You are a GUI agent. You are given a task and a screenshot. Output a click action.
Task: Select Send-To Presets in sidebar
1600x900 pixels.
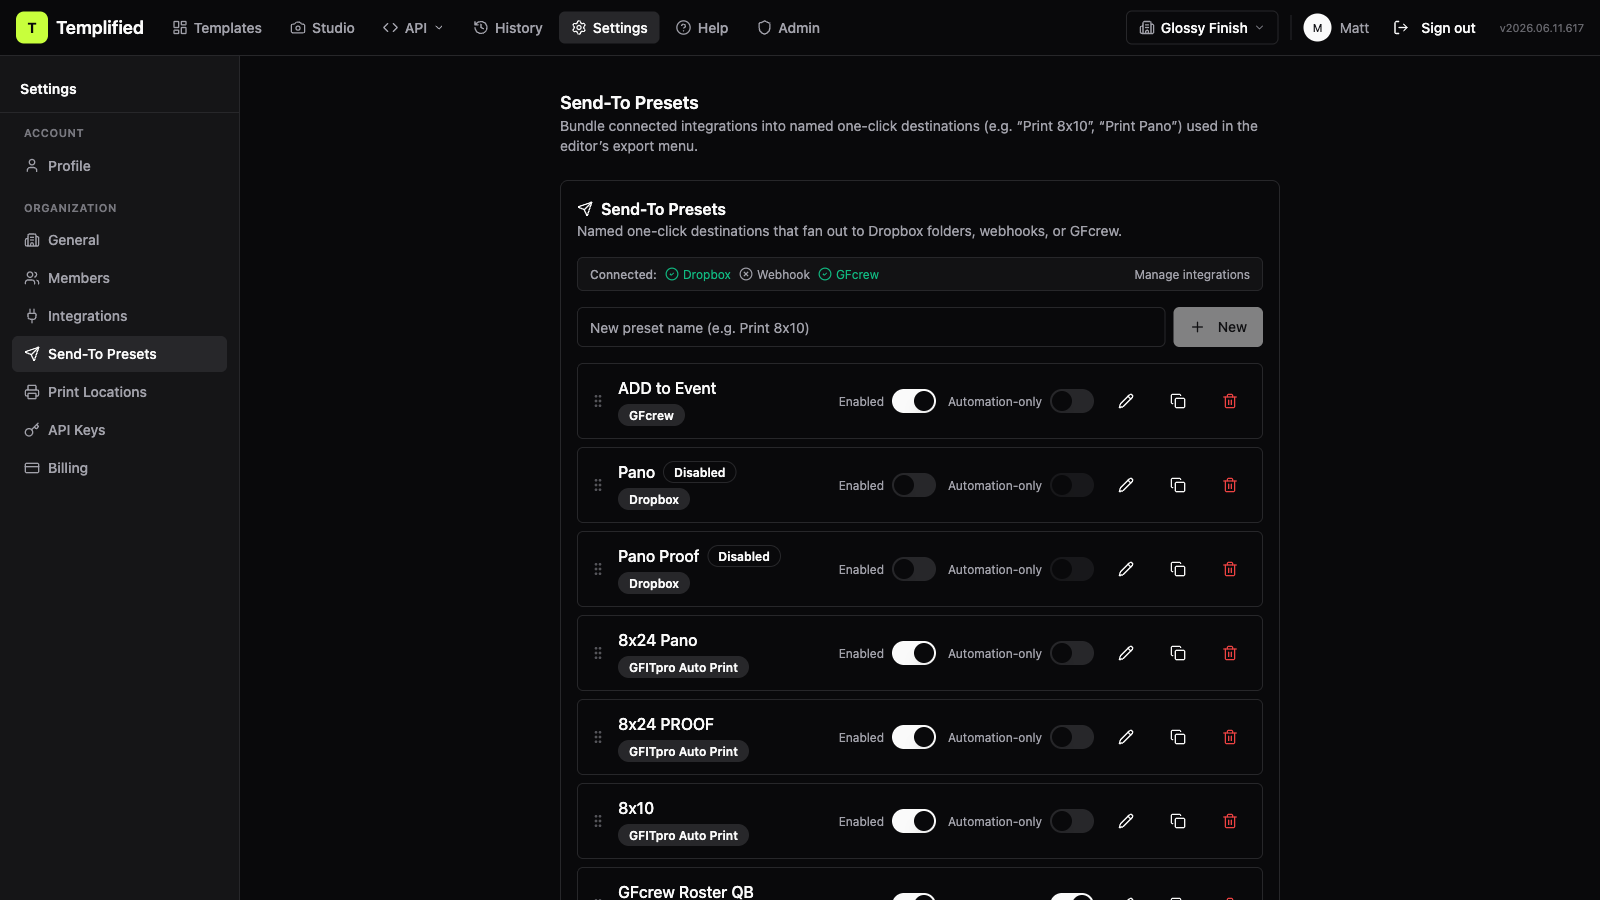click(x=119, y=354)
